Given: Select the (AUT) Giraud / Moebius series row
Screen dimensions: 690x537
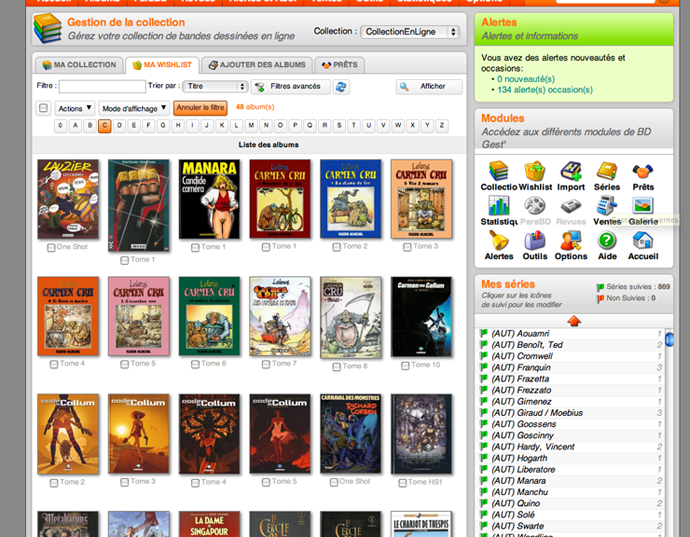Looking at the screenshot, I should [x=570, y=413].
